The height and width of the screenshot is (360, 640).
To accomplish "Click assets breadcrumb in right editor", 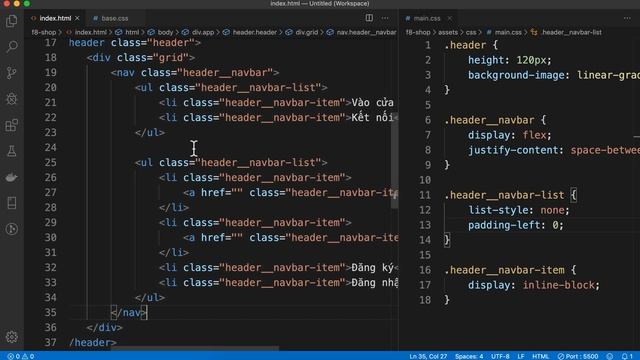I will (x=448, y=32).
